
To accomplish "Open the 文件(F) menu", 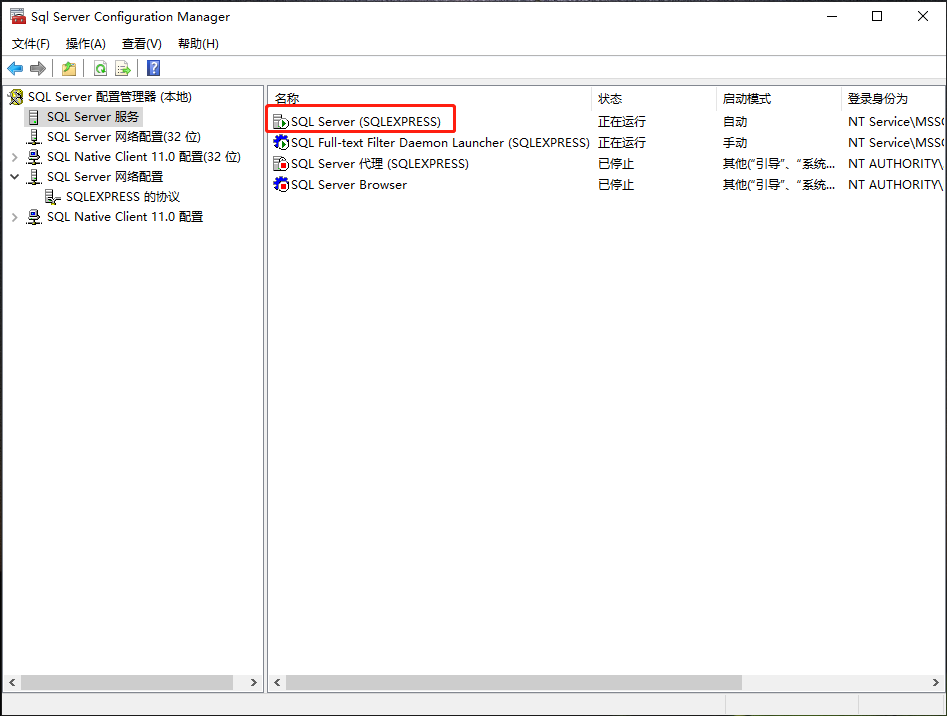I will (x=31, y=43).
